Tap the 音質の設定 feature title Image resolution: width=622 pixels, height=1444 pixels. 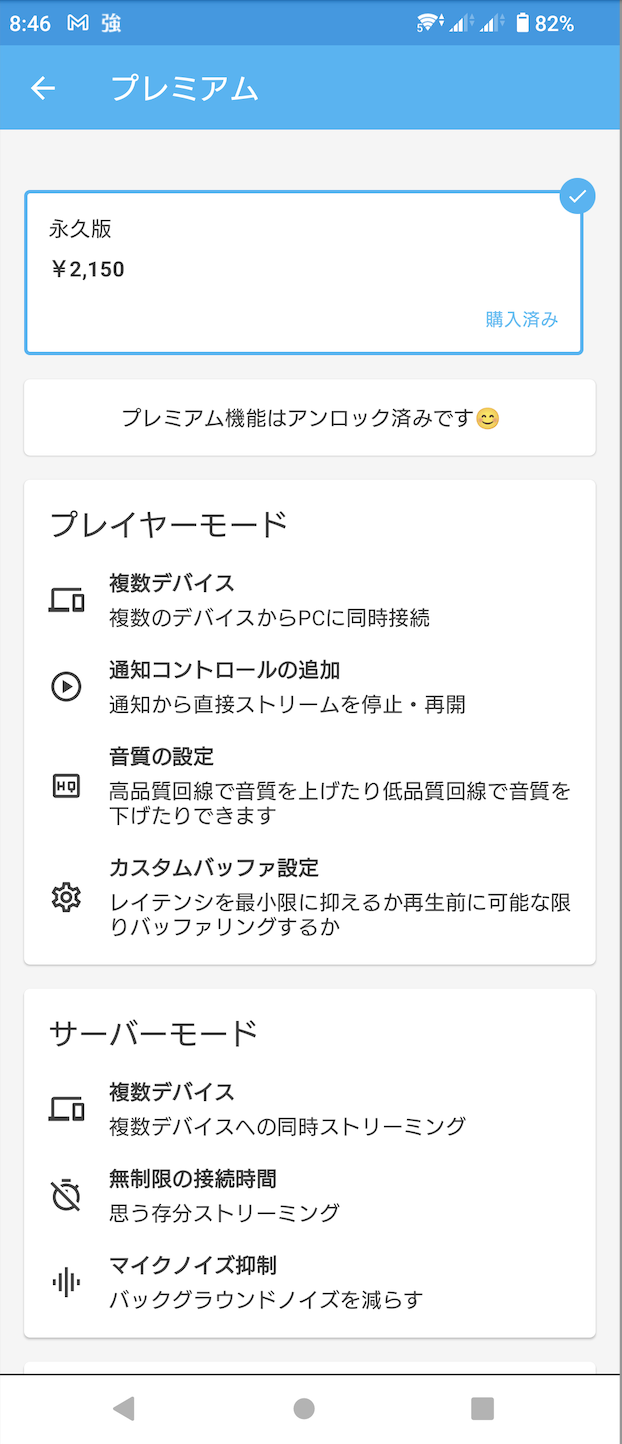coord(162,757)
